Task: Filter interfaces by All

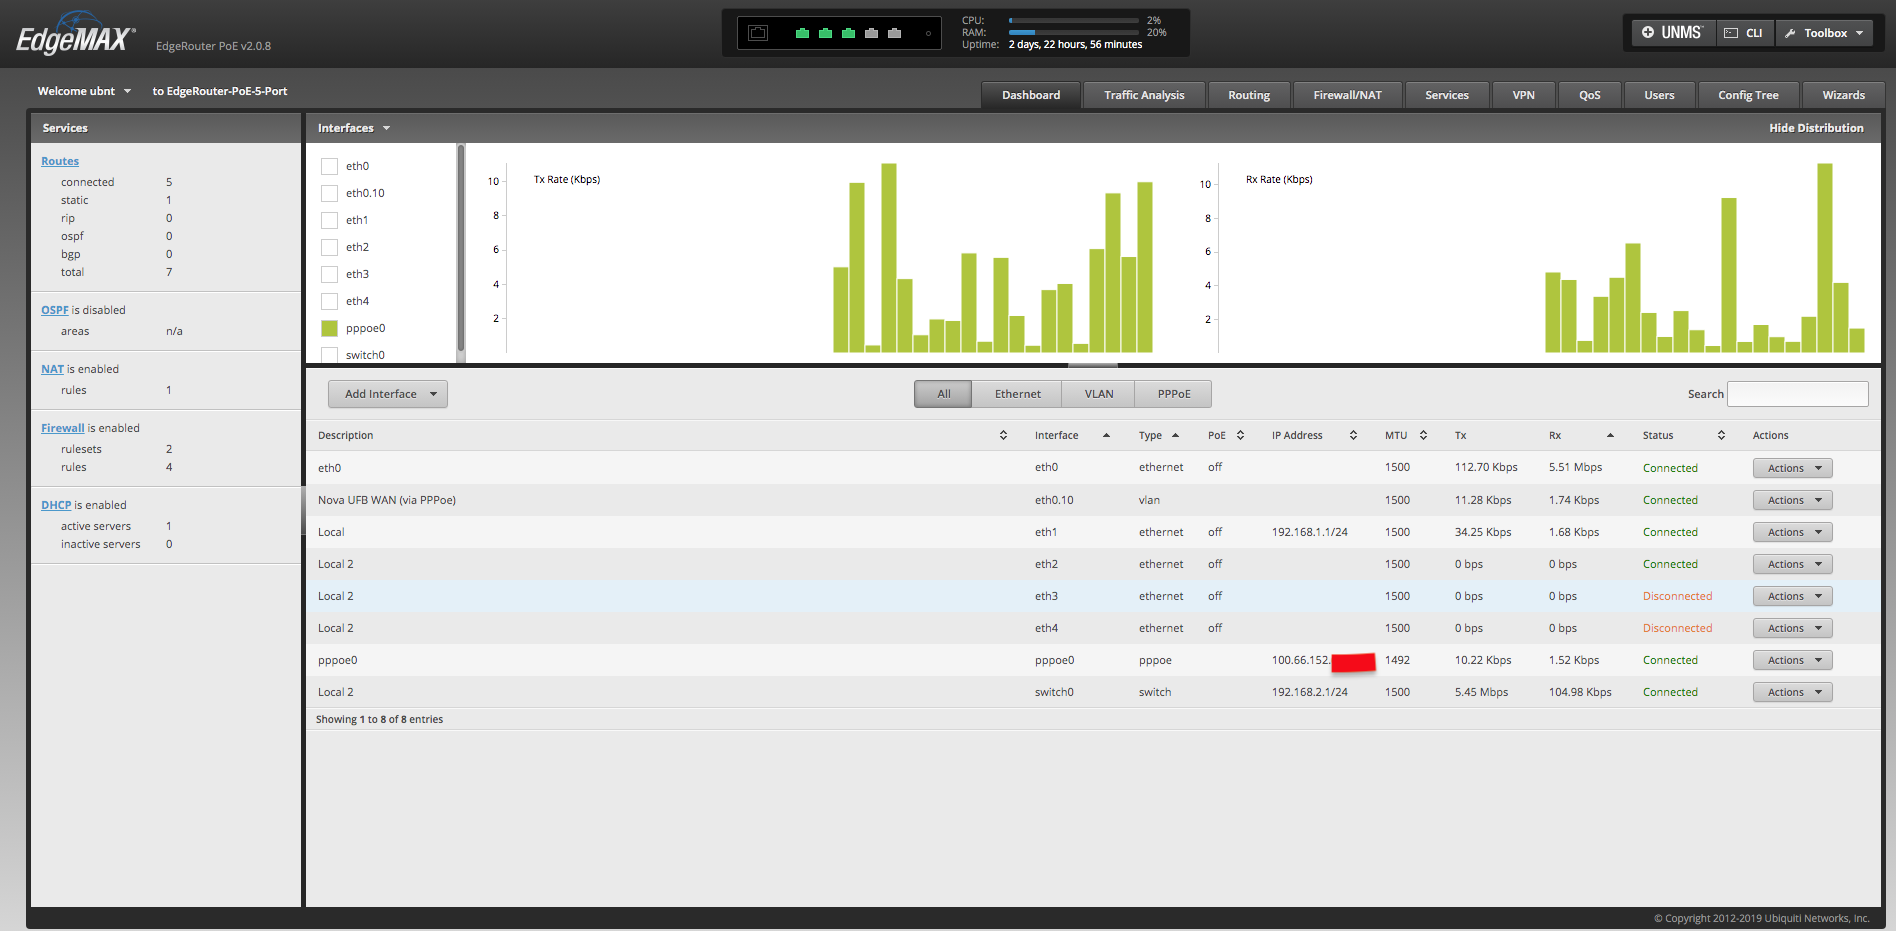Action: [x=943, y=394]
